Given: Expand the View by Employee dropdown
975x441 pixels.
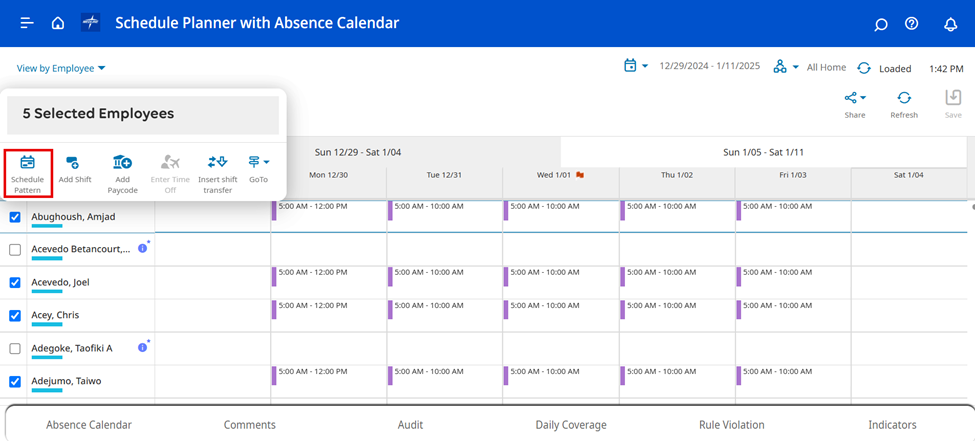Looking at the screenshot, I should point(61,68).
